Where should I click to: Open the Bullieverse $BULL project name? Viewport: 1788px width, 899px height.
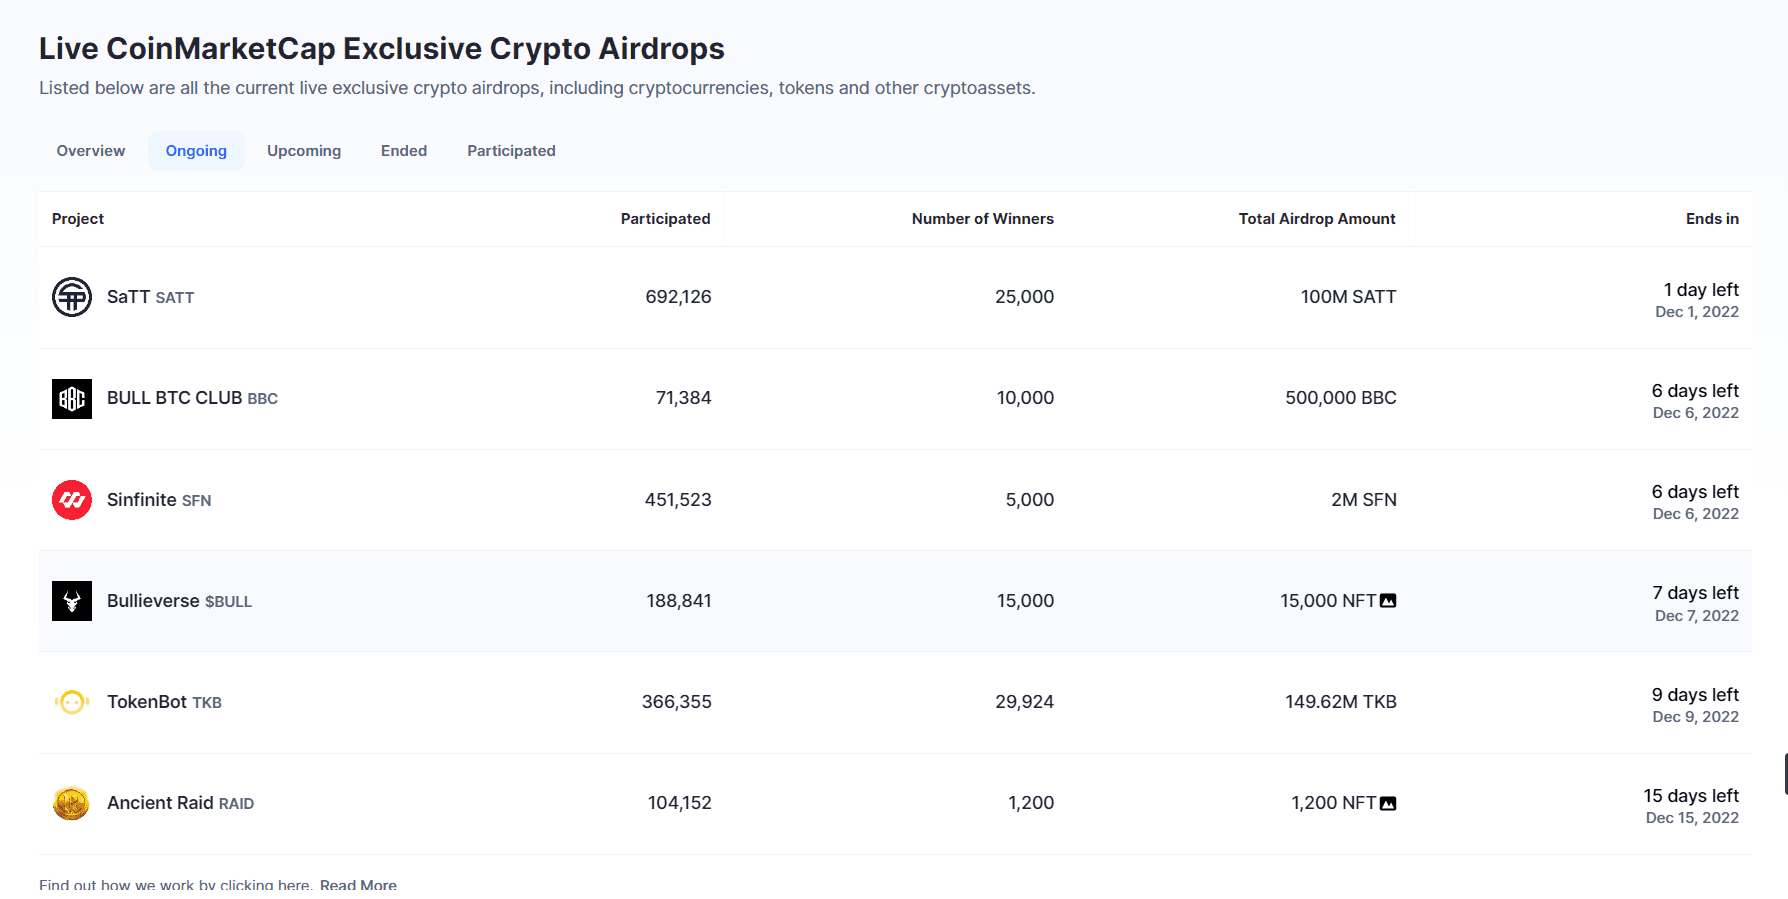pos(179,601)
